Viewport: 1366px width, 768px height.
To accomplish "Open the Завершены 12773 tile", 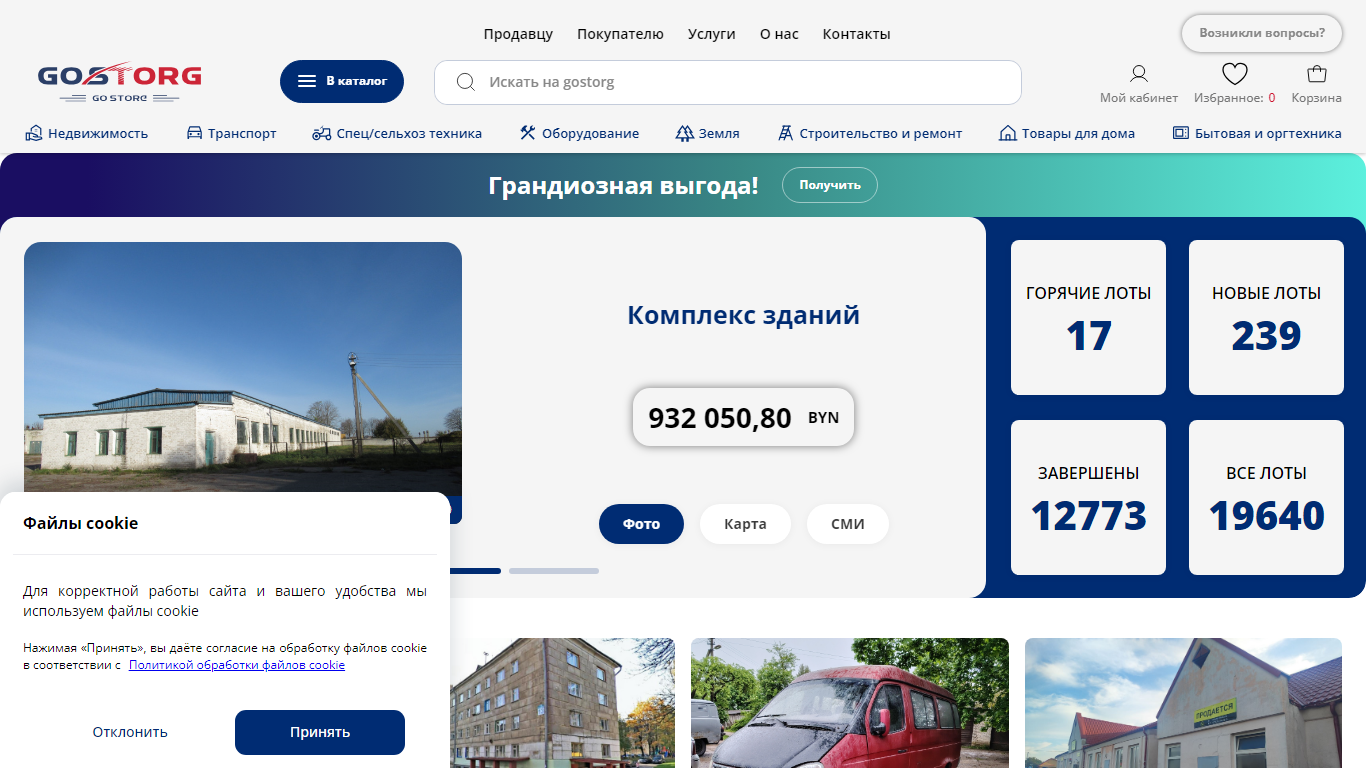I will tap(1088, 498).
